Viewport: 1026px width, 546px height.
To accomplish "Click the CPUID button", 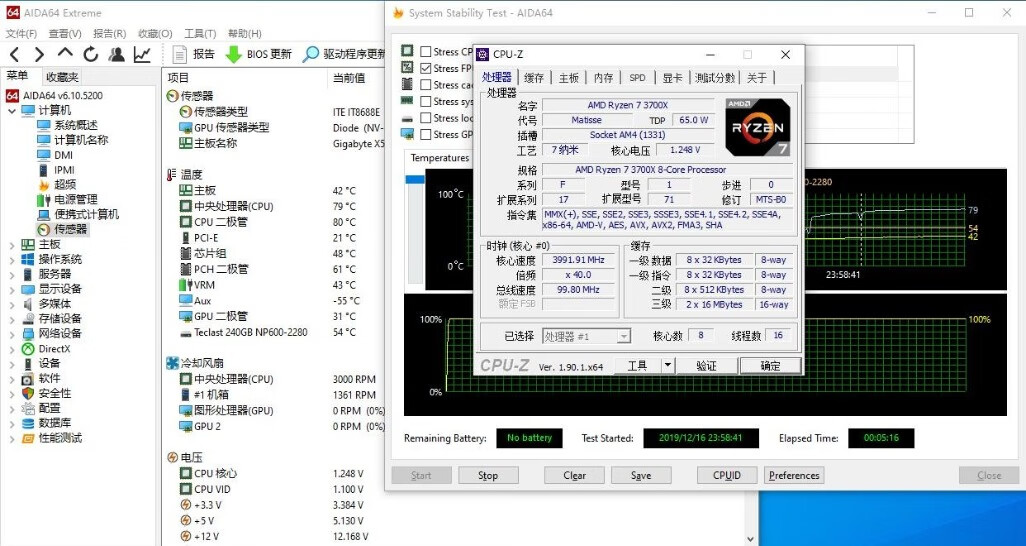I will coord(727,475).
